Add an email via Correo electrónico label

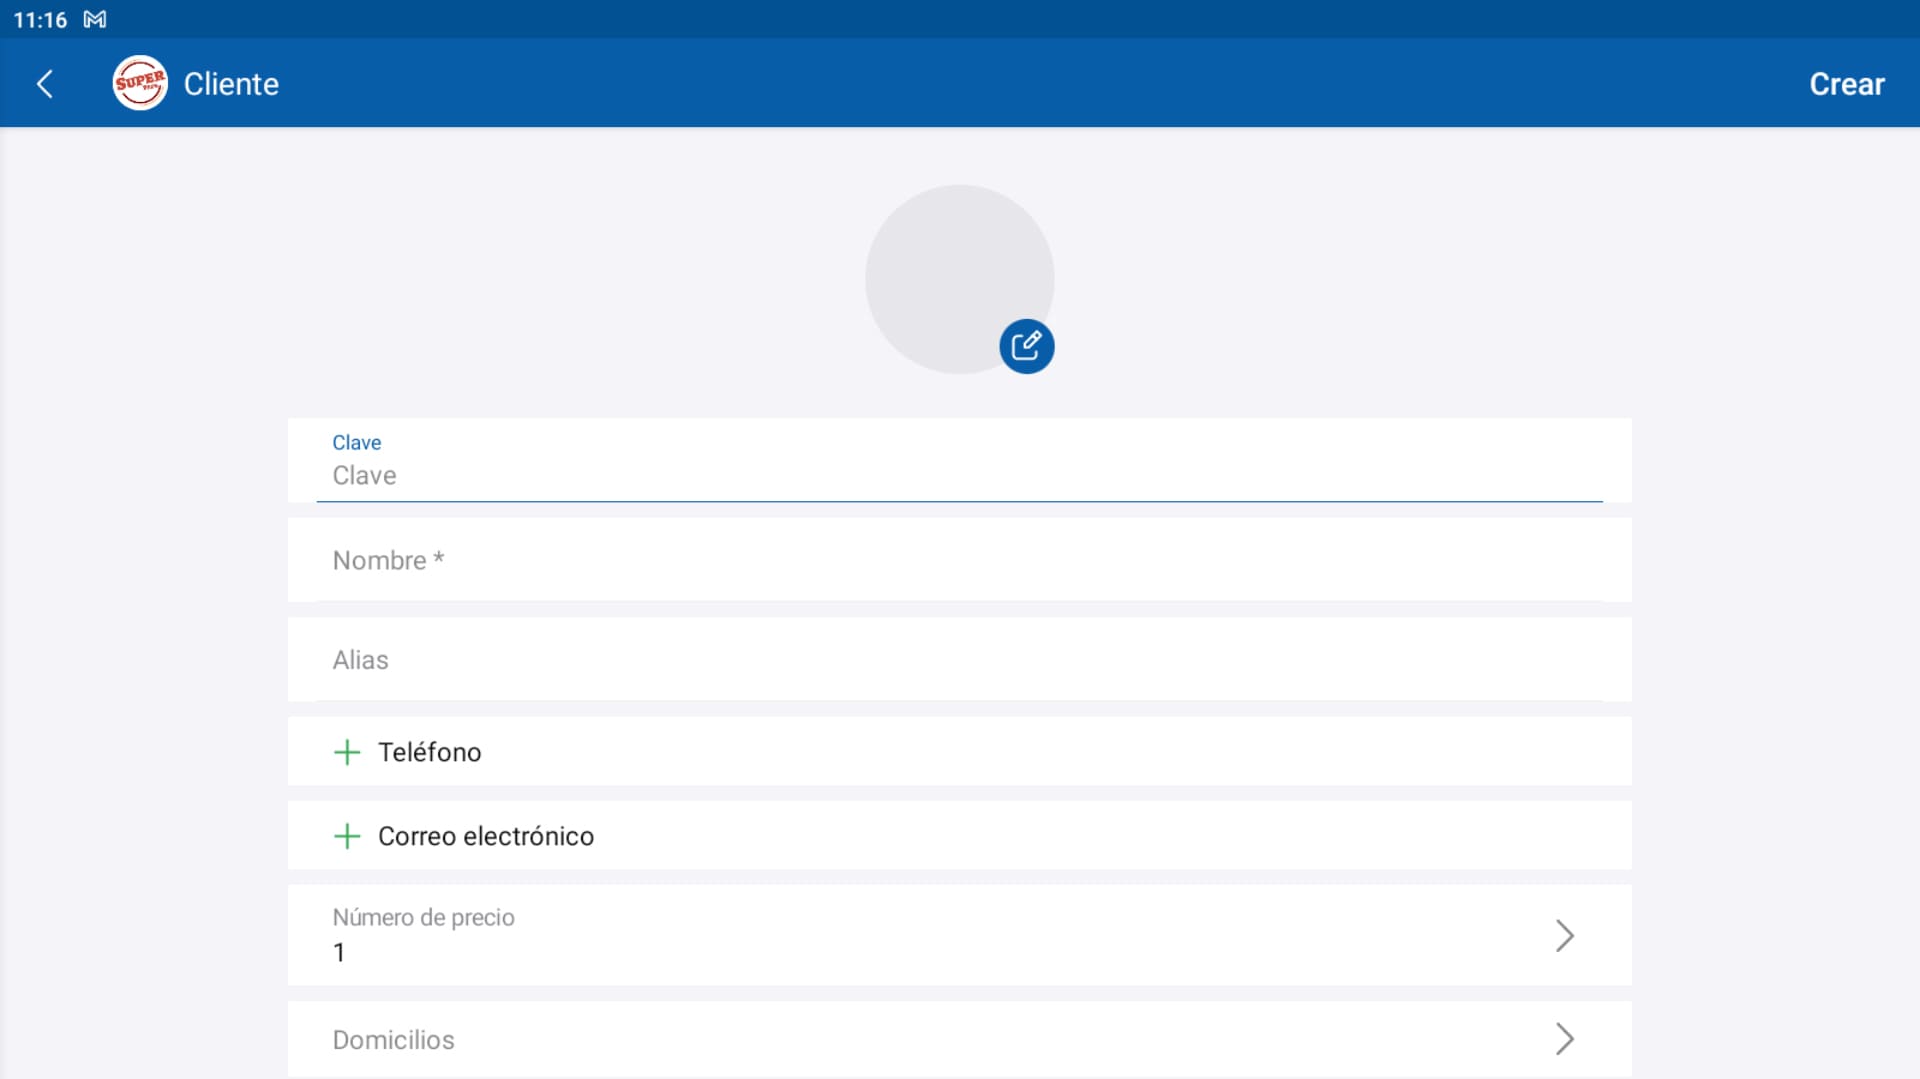coord(485,836)
